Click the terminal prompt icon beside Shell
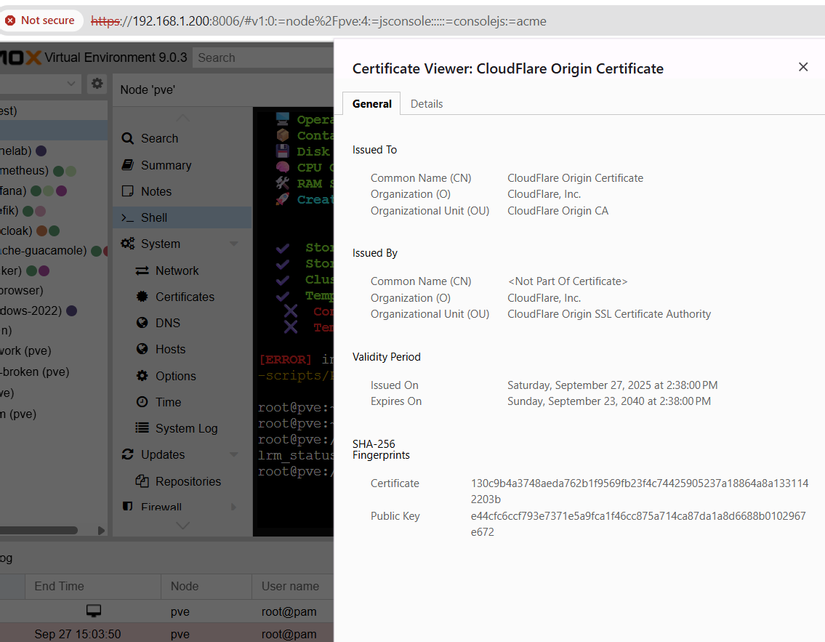Viewport: 825px width, 642px height. click(x=127, y=218)
